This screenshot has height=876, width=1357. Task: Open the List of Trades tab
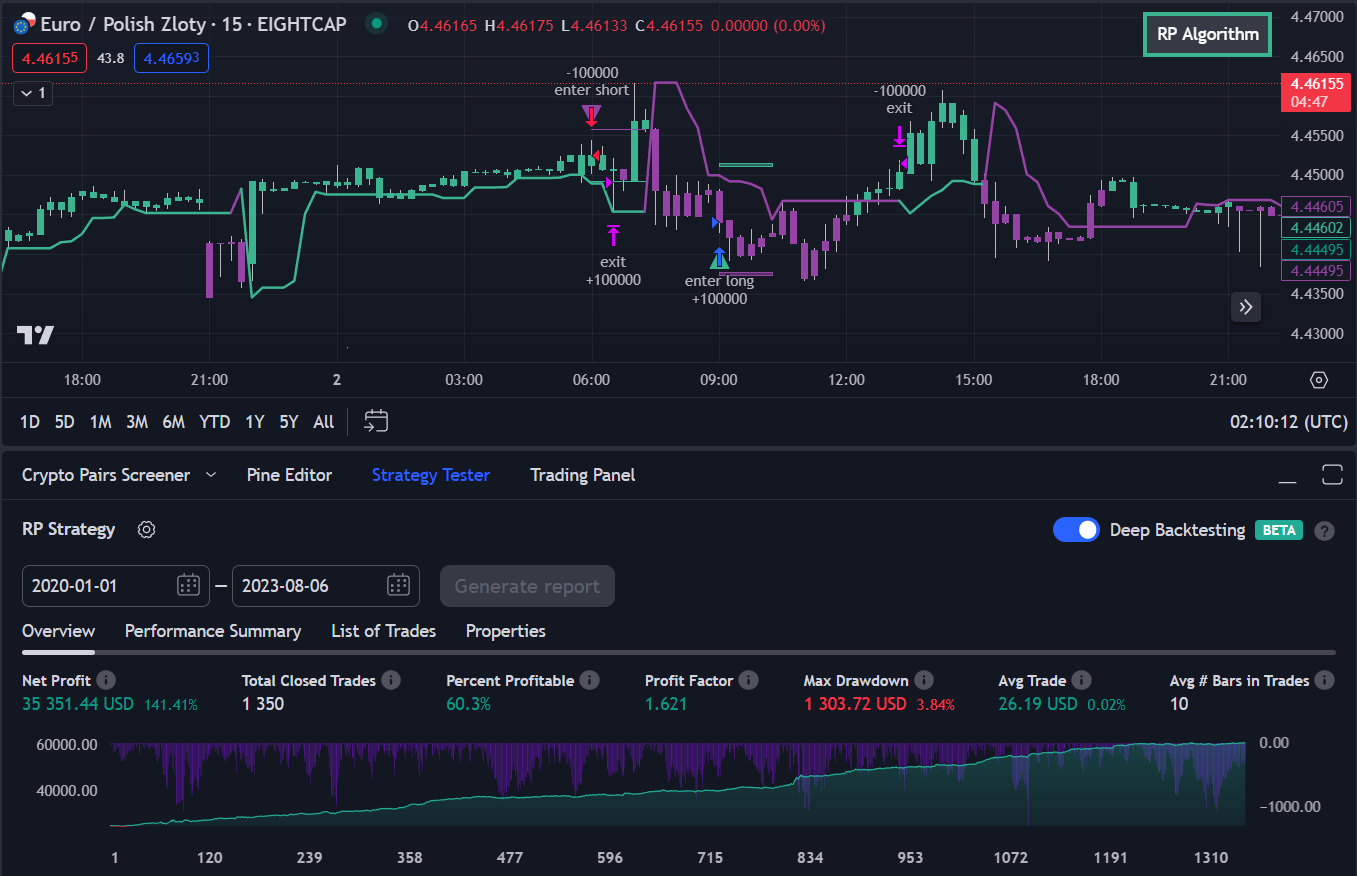coord(384,631)
